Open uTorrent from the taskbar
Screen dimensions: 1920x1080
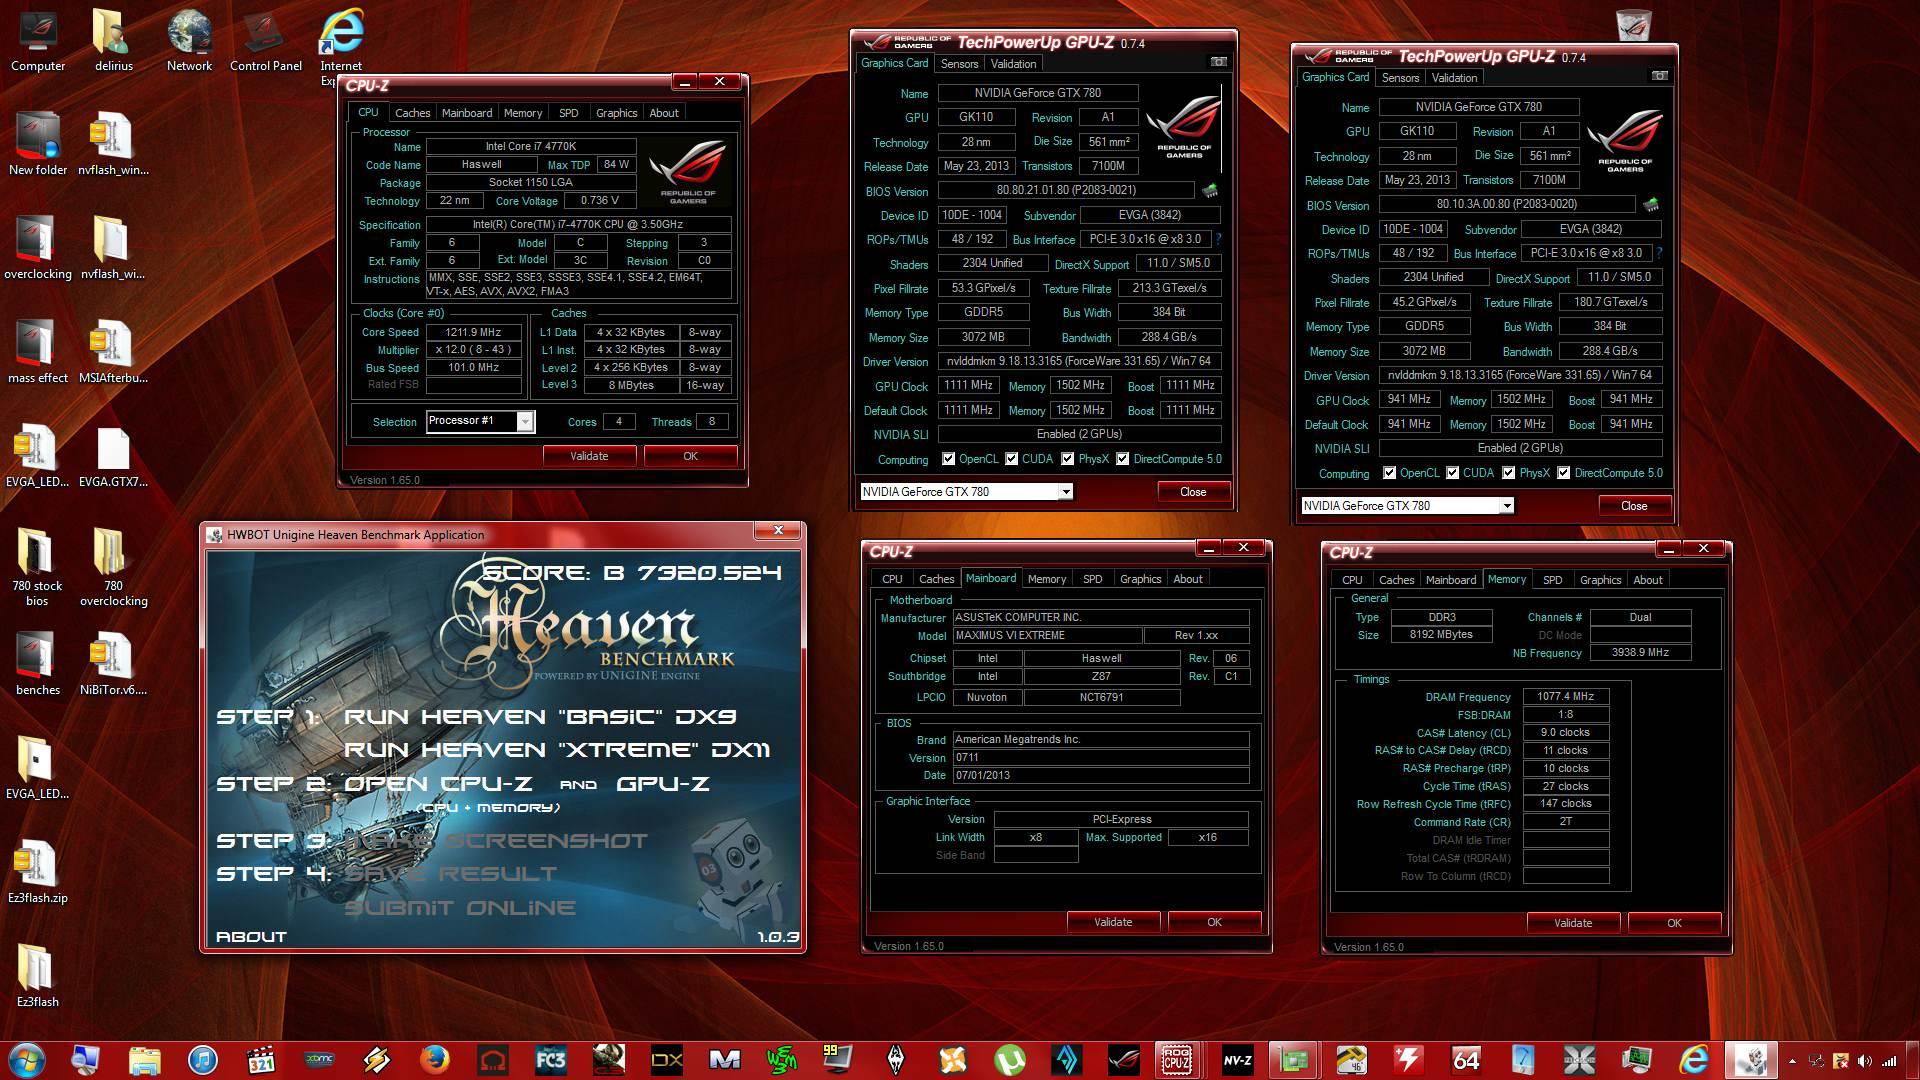tap(1011, 1059)
